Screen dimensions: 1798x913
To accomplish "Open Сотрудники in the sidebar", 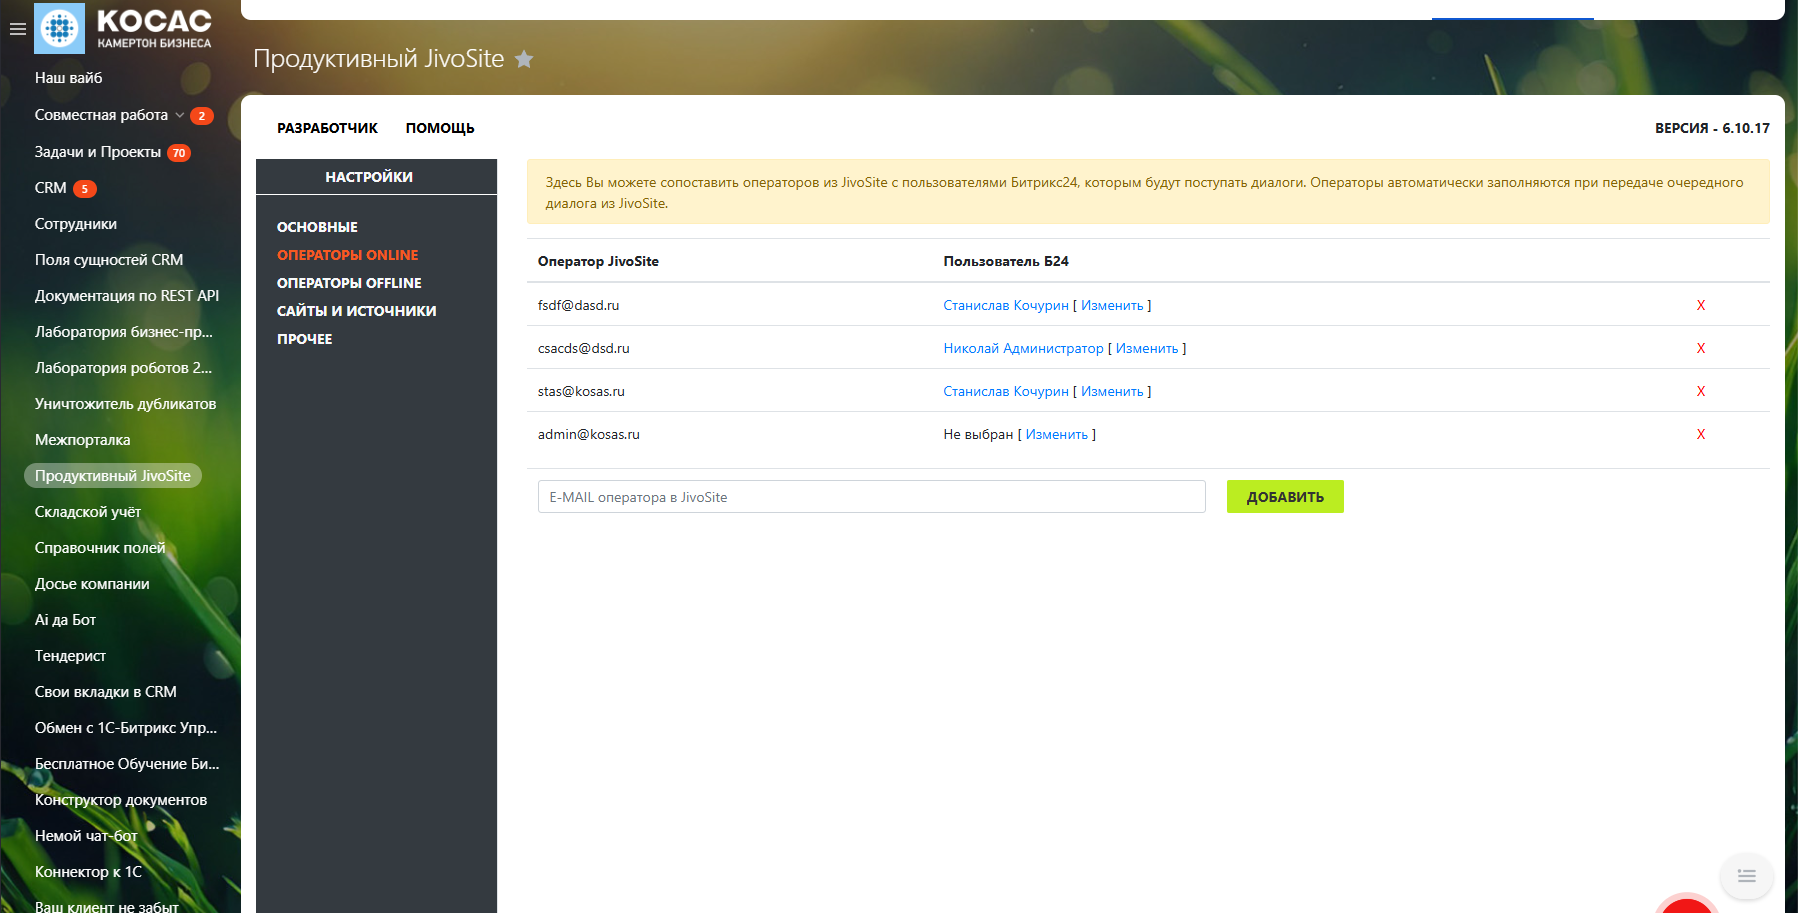I will coord(76,224).
